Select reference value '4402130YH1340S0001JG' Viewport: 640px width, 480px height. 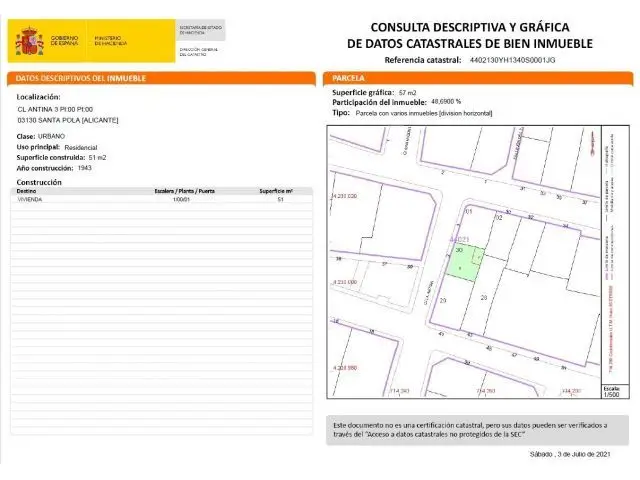coord(512,60)
